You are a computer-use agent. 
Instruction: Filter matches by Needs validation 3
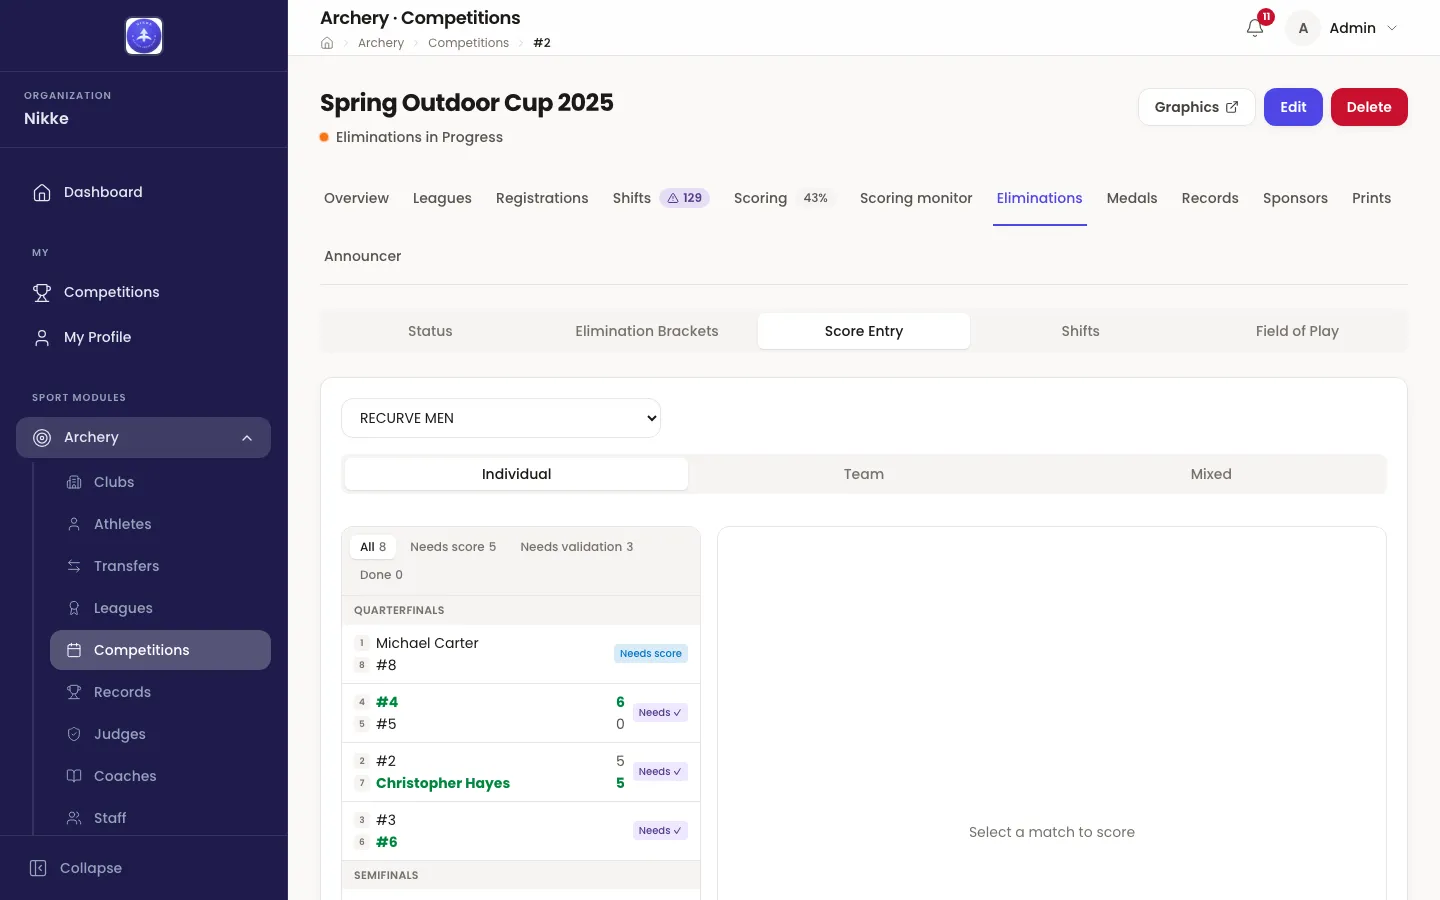(x=577, y=547)
